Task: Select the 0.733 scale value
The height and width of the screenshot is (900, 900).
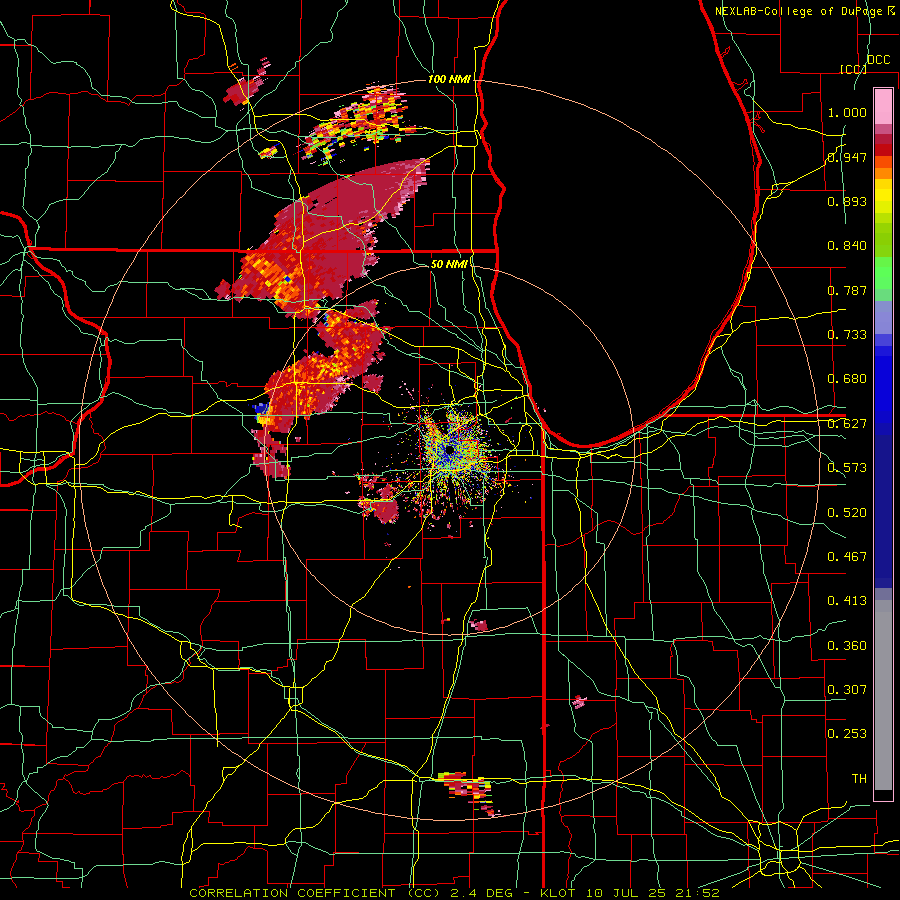Action: point(847,334)
